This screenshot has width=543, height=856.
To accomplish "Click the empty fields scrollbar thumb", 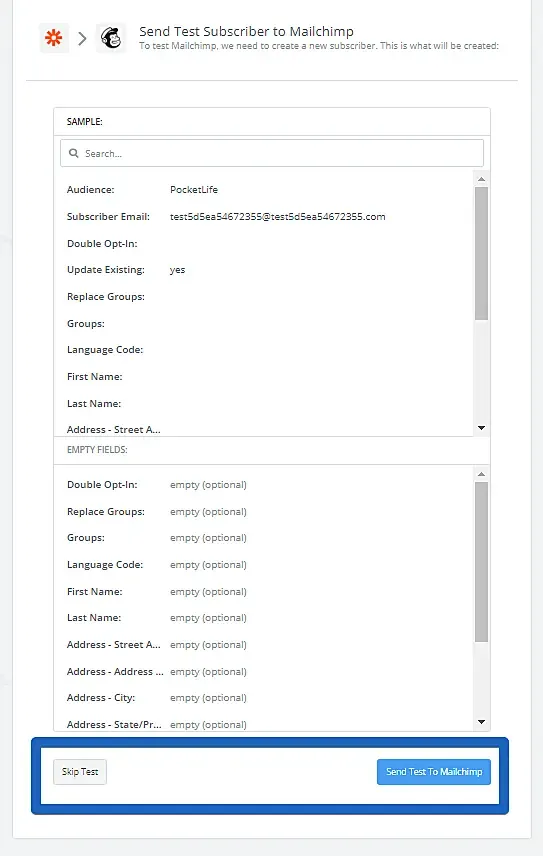I will tap(481, 562).
